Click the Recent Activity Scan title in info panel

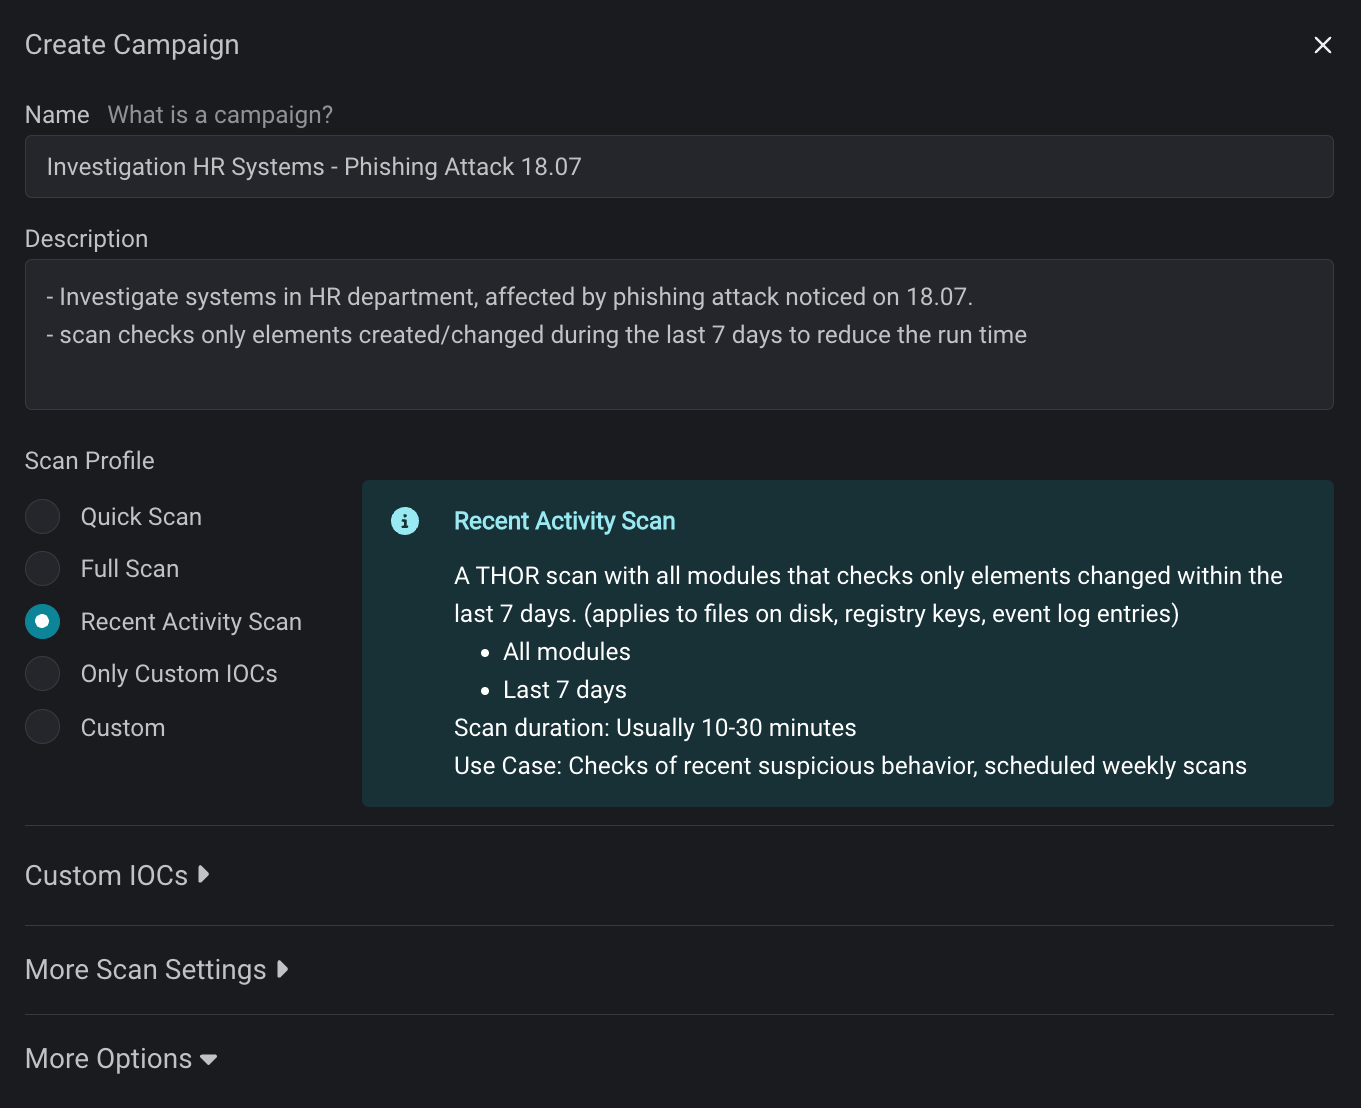(x=564, y=521)
